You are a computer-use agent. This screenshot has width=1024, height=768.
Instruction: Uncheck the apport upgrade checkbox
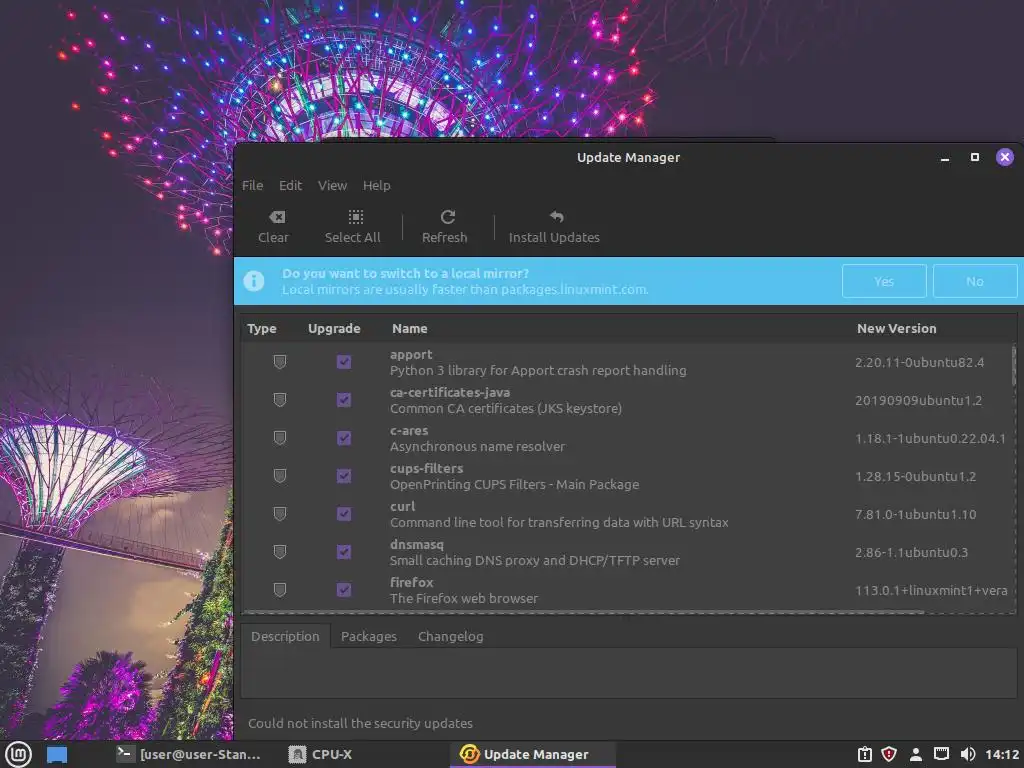(344, 362)
